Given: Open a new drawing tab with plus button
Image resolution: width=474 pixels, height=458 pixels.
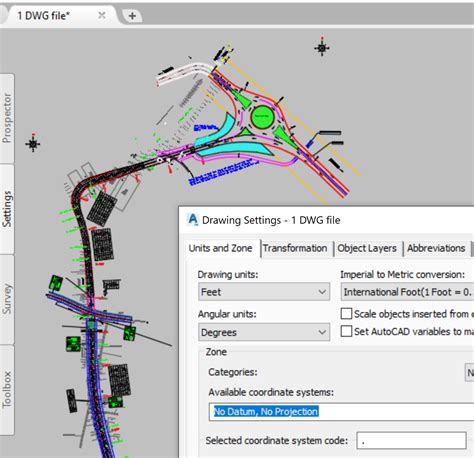Looking at the screenshot, I should point(132,16).
